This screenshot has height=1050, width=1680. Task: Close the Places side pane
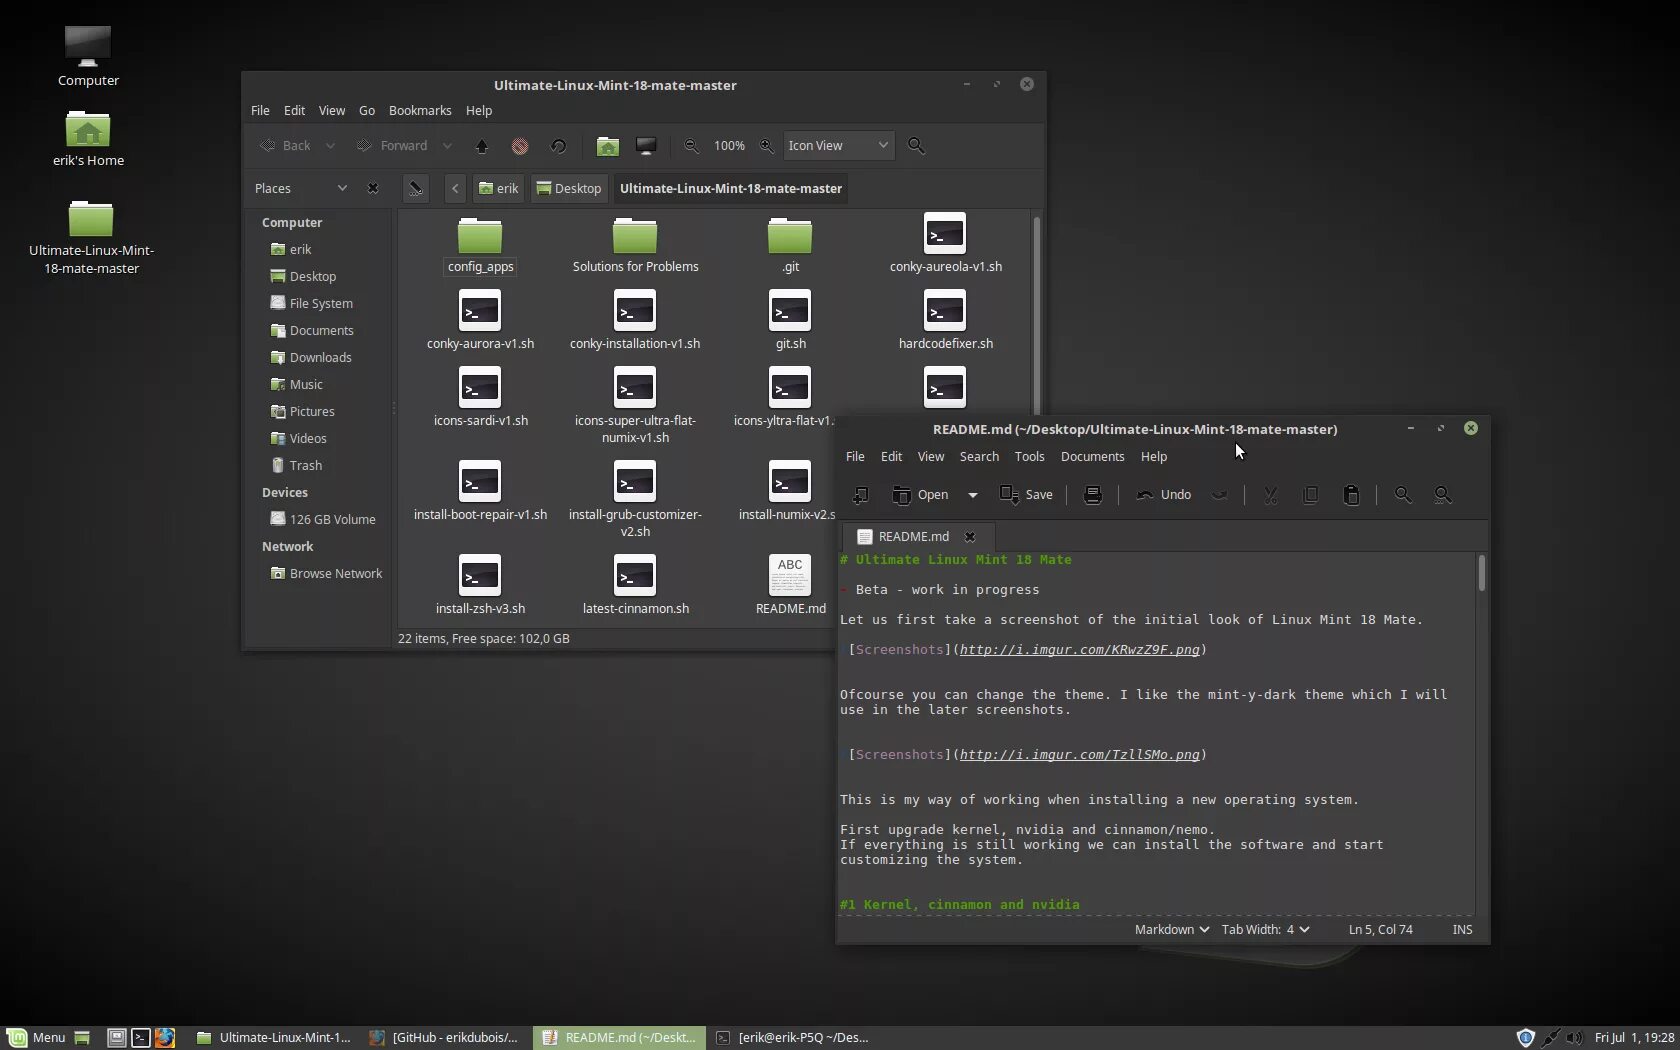coord(373,188)
